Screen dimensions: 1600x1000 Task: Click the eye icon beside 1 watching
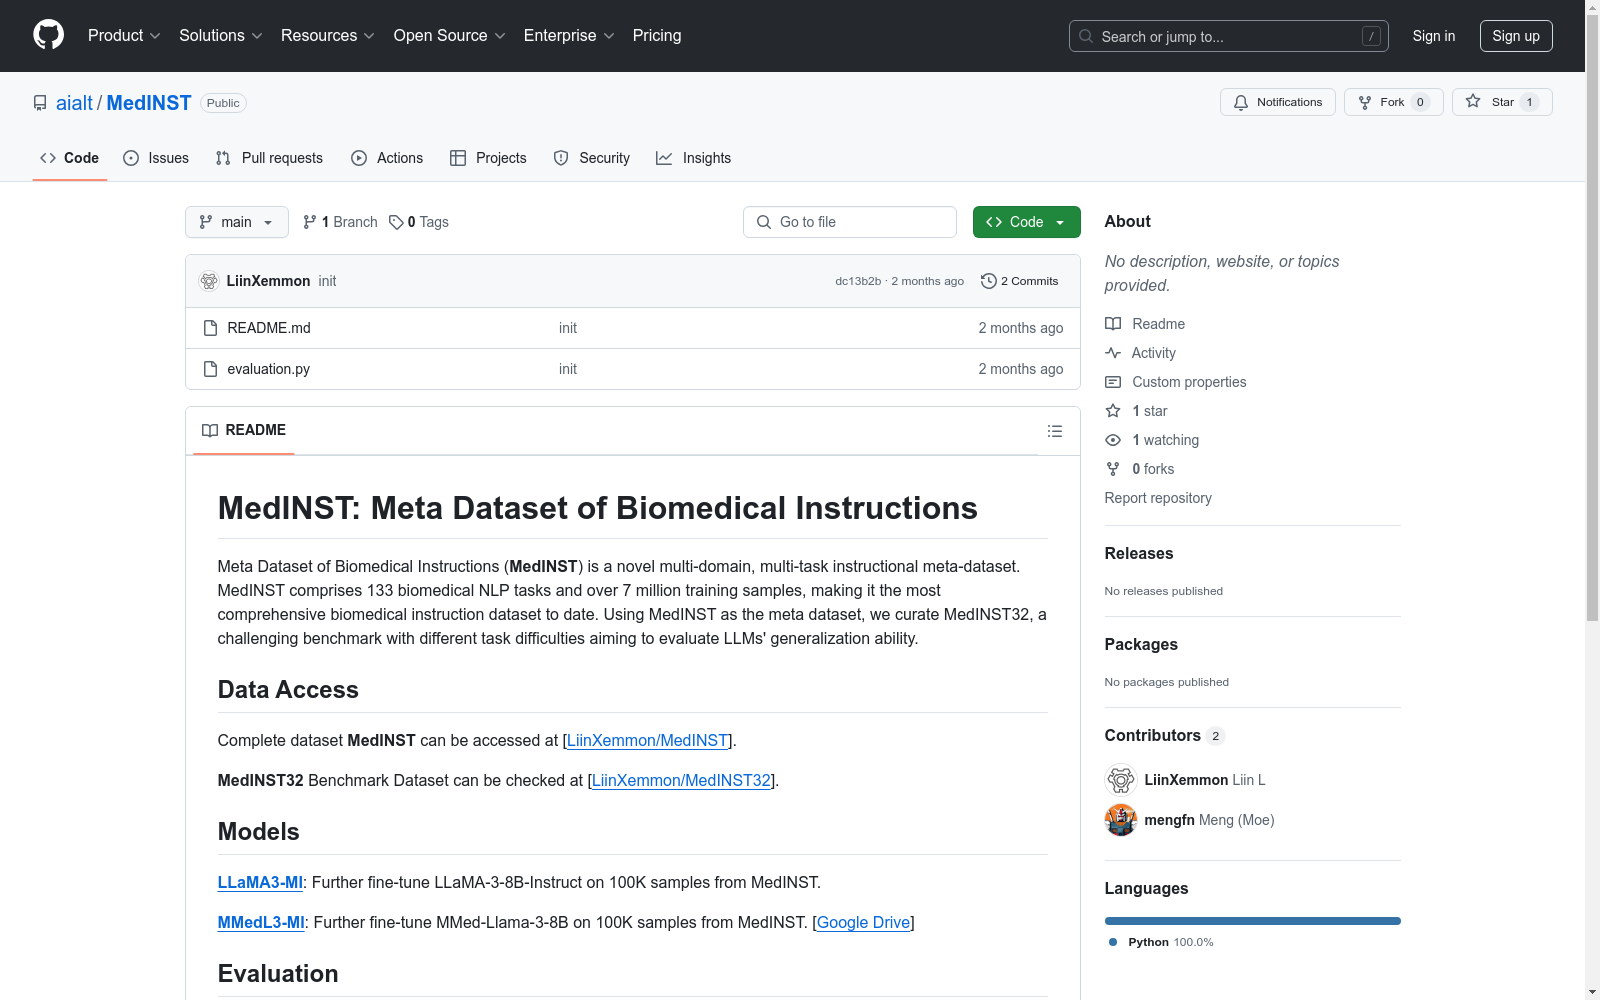tap(1113, 440)
